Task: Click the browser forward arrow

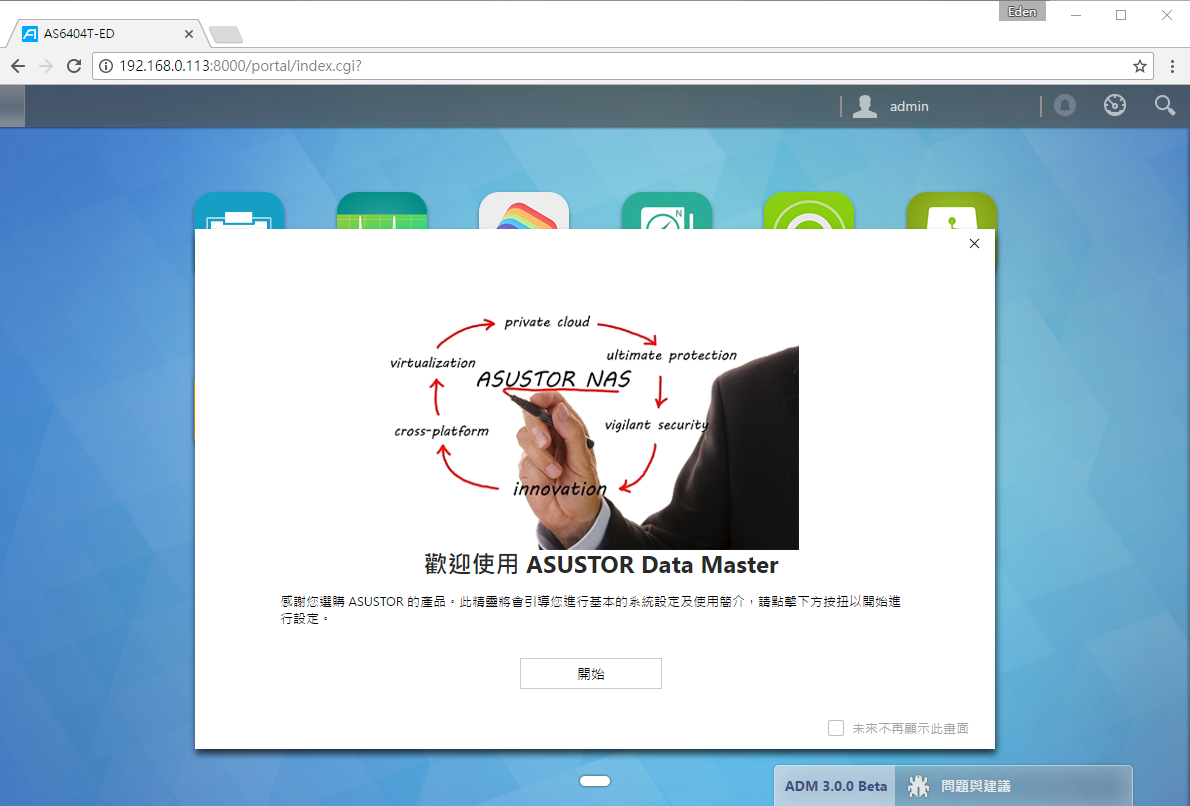Action: pyautogui.click(x=46, y=66)
